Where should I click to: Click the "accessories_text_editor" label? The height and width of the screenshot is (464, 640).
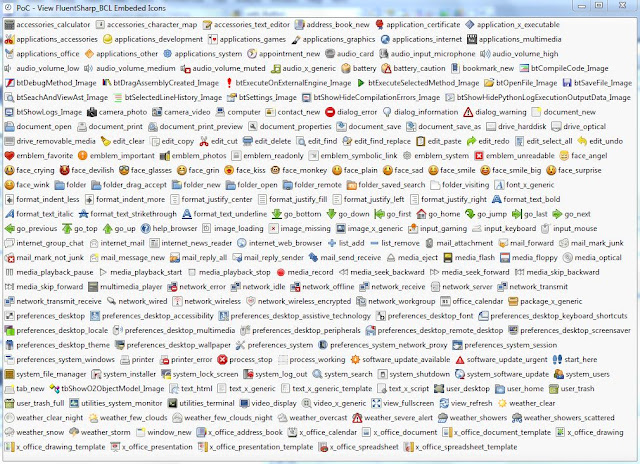point(252,25)
